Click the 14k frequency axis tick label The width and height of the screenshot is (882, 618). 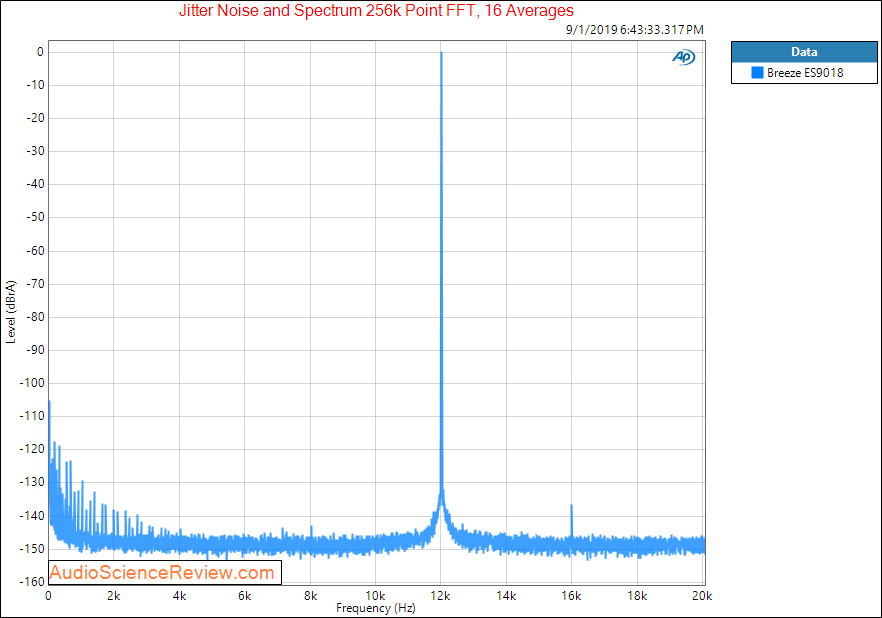(506, 596)
